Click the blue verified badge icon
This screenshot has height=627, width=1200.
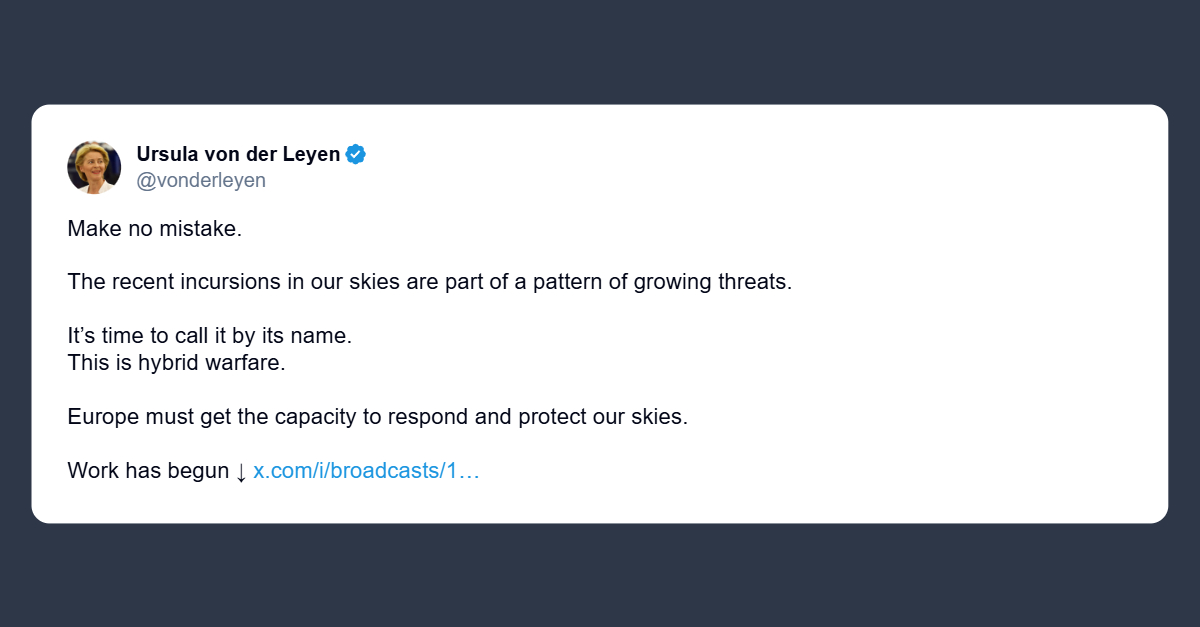coord(356,154)
